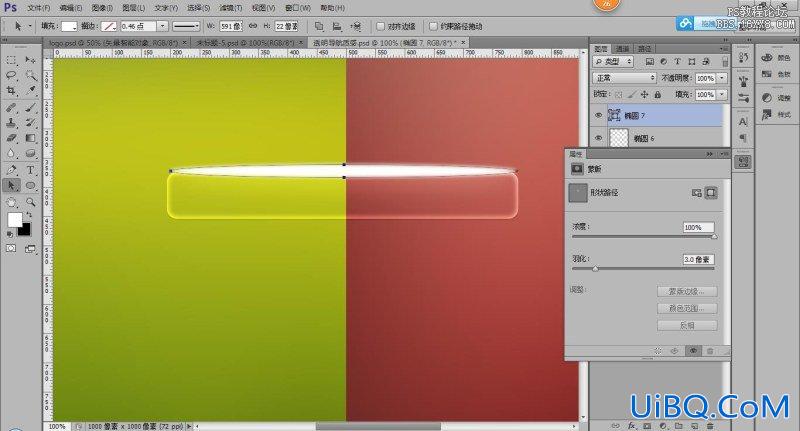800x431 pixels.
Task: Toggle Quick Mask mode
Action: tap(11, 248)
